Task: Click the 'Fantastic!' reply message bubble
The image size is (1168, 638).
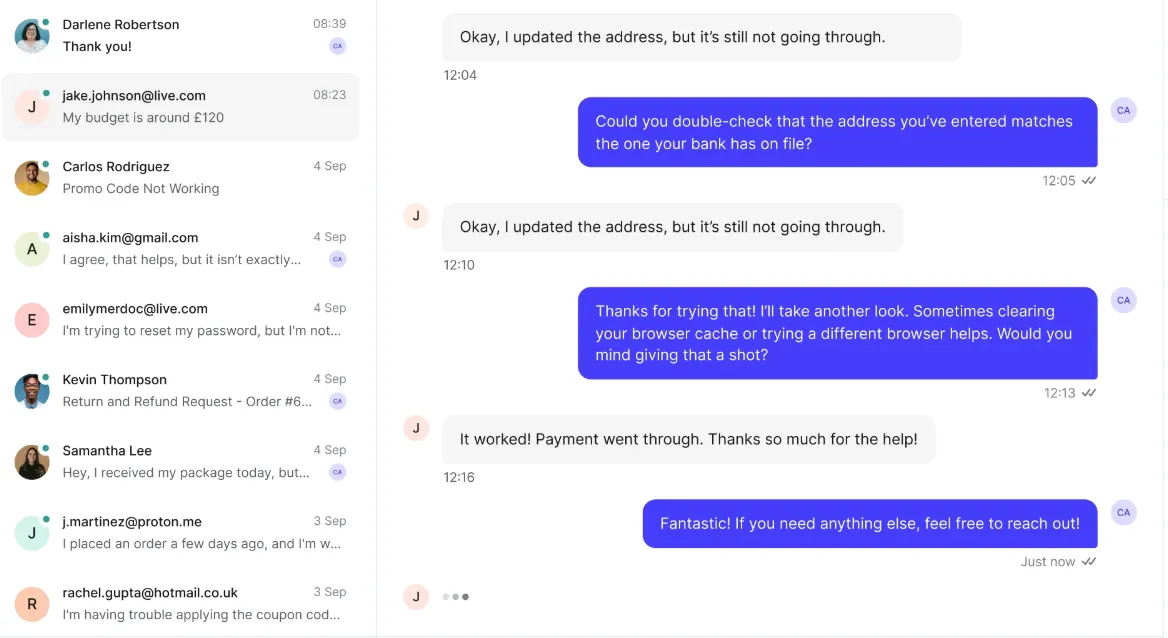Action: pos(869,523)
